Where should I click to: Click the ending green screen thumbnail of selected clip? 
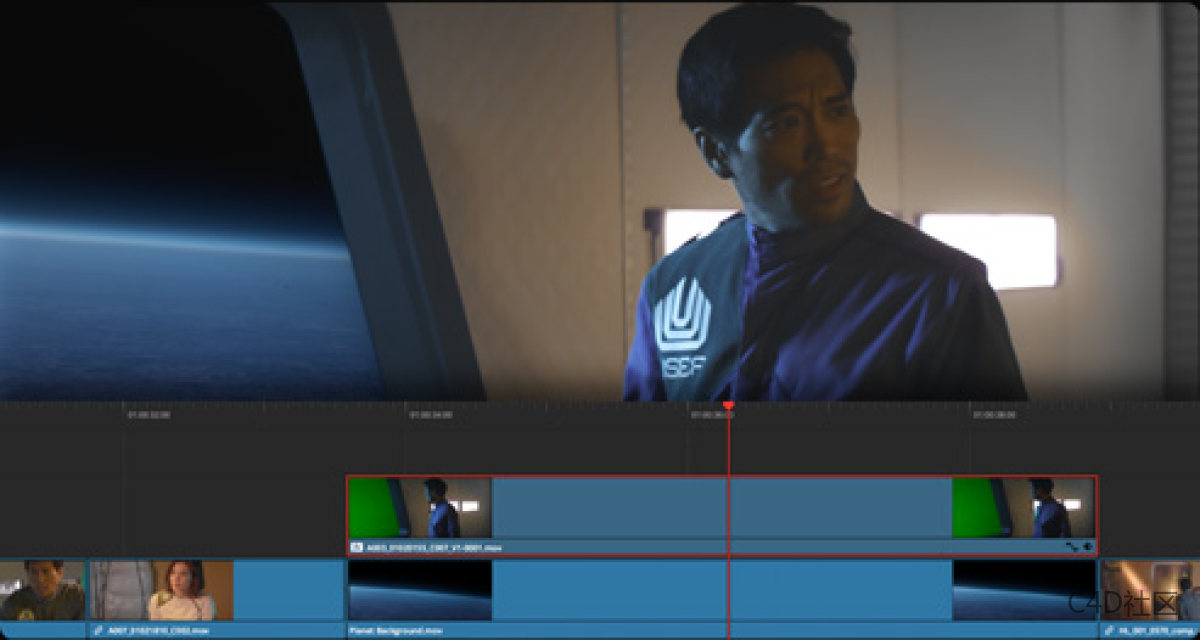click(x=1024, y=508)
